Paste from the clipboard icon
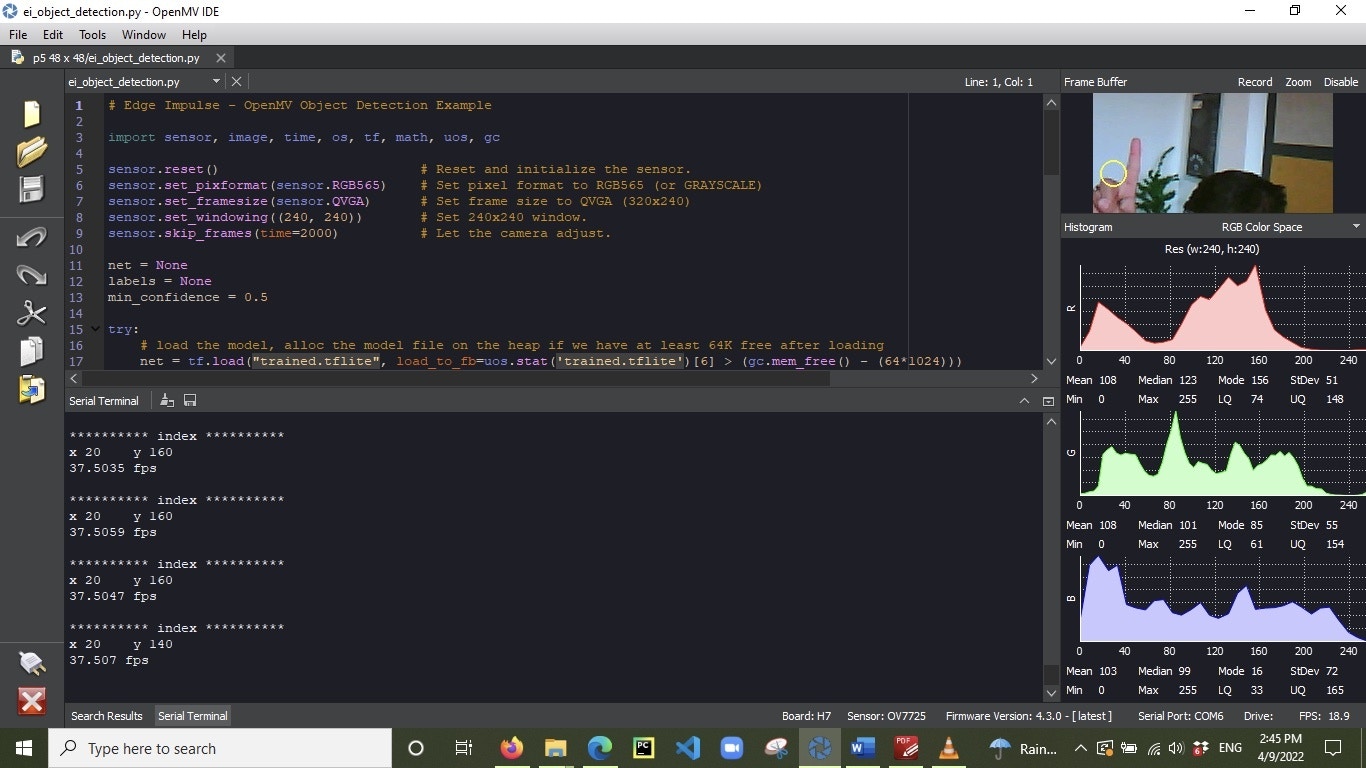Viewport: 1366px width, 768px height. pyautogui.click(x=32, y=389)
